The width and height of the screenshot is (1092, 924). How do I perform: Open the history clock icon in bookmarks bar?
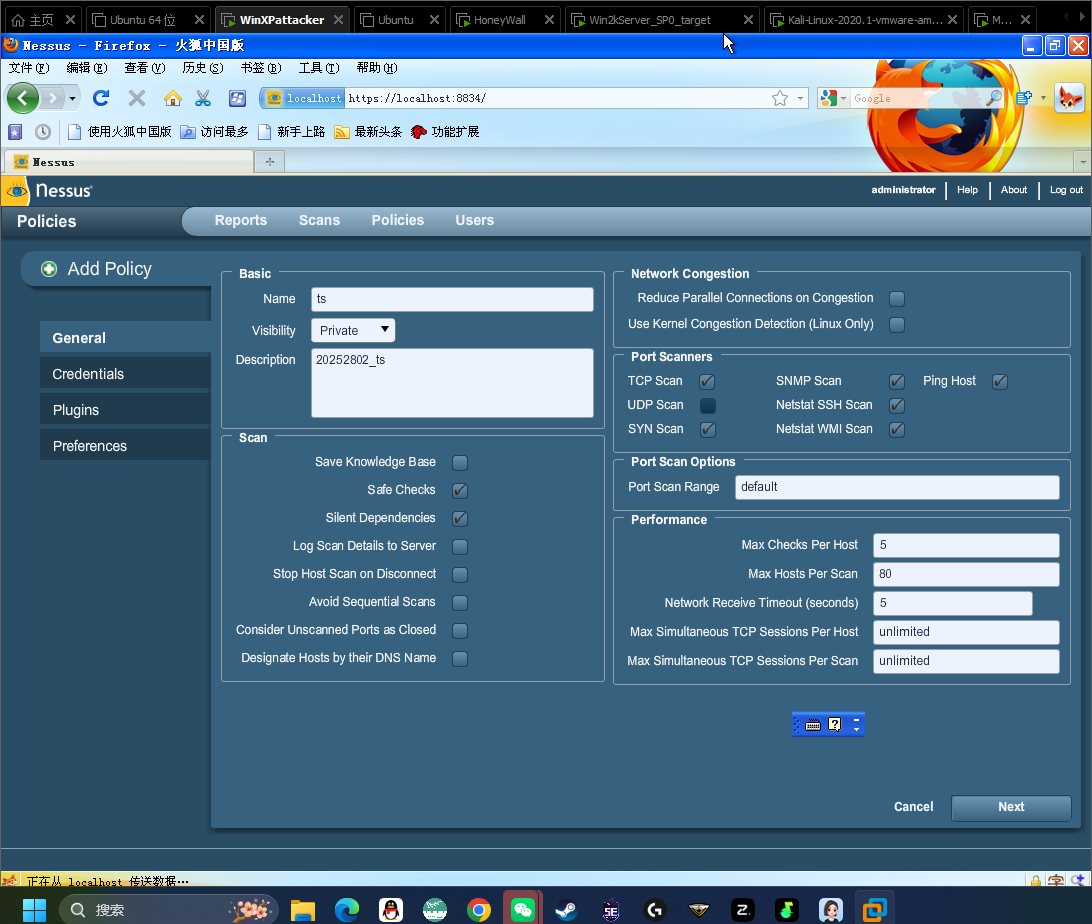pyautogui.click(x=43, y=132)
